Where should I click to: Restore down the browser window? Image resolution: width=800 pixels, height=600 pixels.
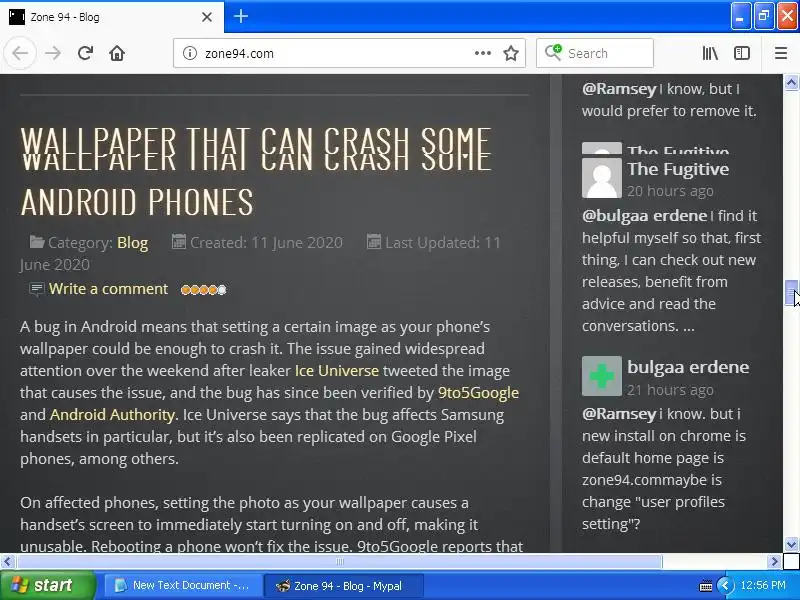(764, 16)
